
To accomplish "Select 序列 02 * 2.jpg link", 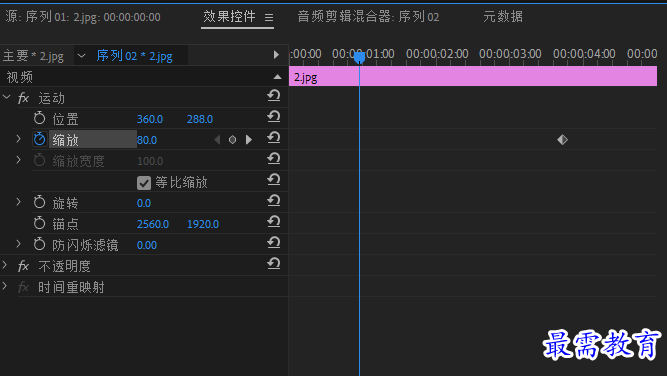I will (134, 56).
